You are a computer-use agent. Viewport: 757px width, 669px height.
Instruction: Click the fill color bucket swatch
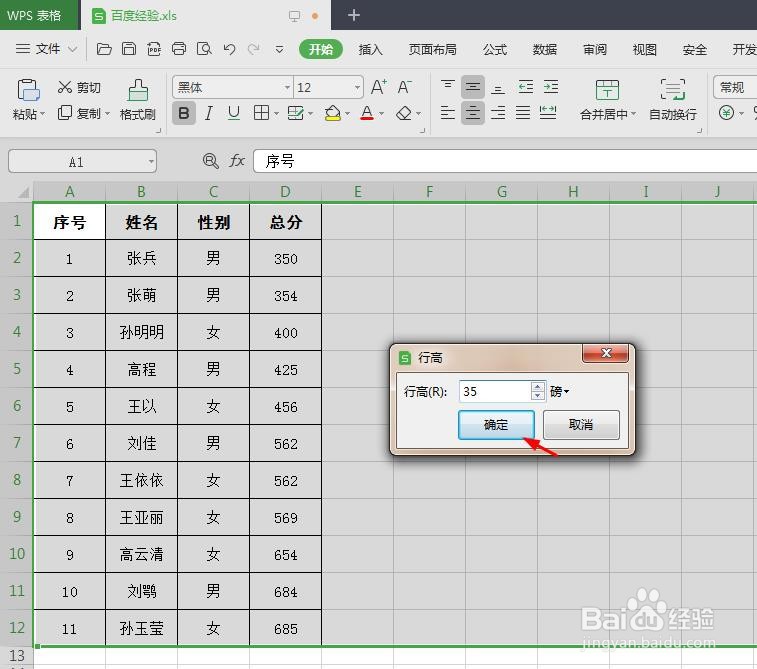tap(333, 113)
